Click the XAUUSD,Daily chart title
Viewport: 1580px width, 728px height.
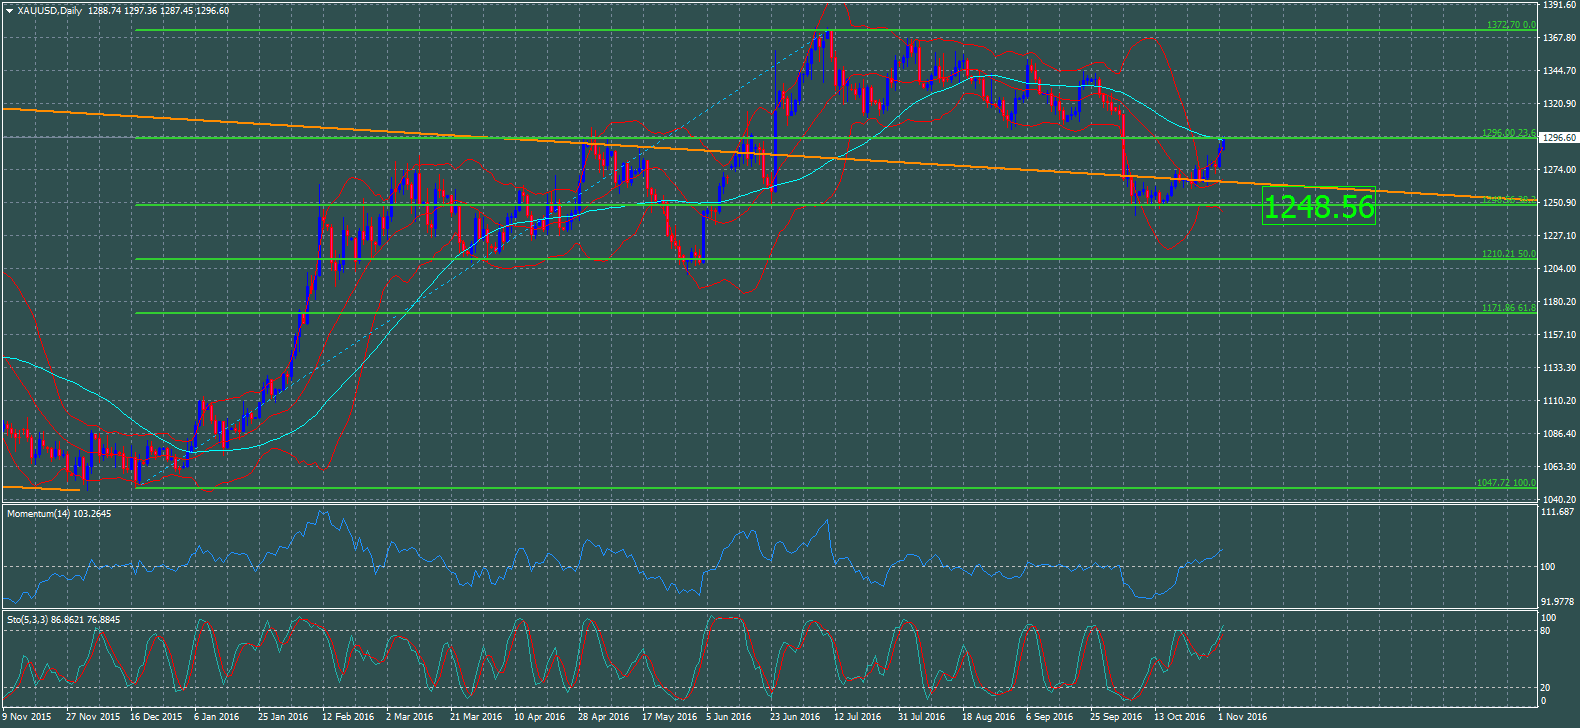49,11
